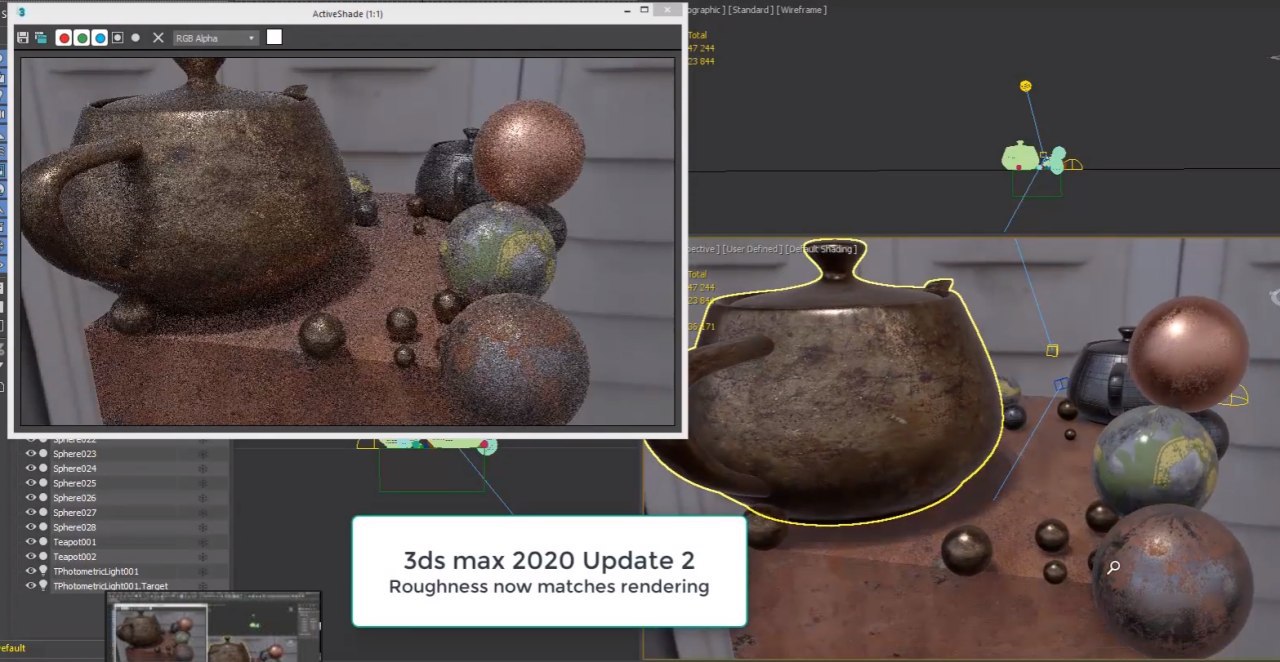Clone the ActiveShade rendered frame window

pos(41,38)
